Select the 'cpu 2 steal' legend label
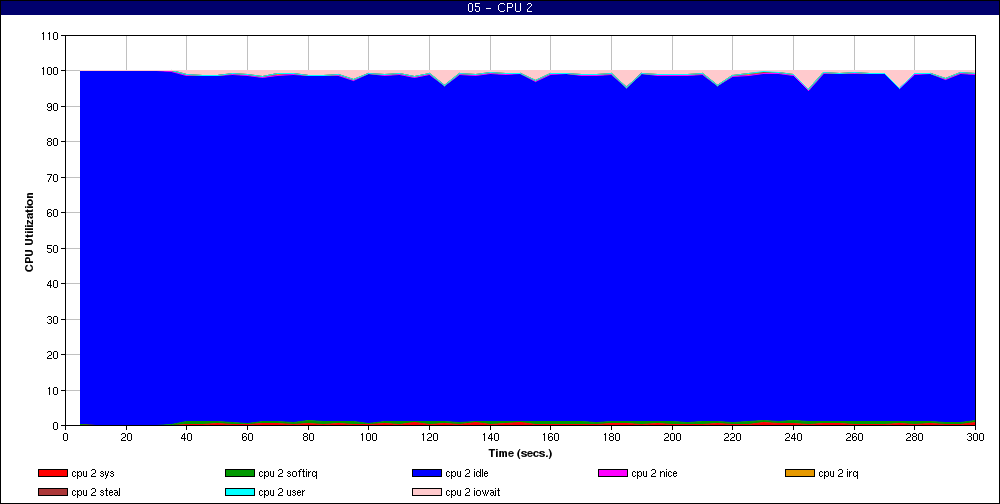 coord(96,493)
